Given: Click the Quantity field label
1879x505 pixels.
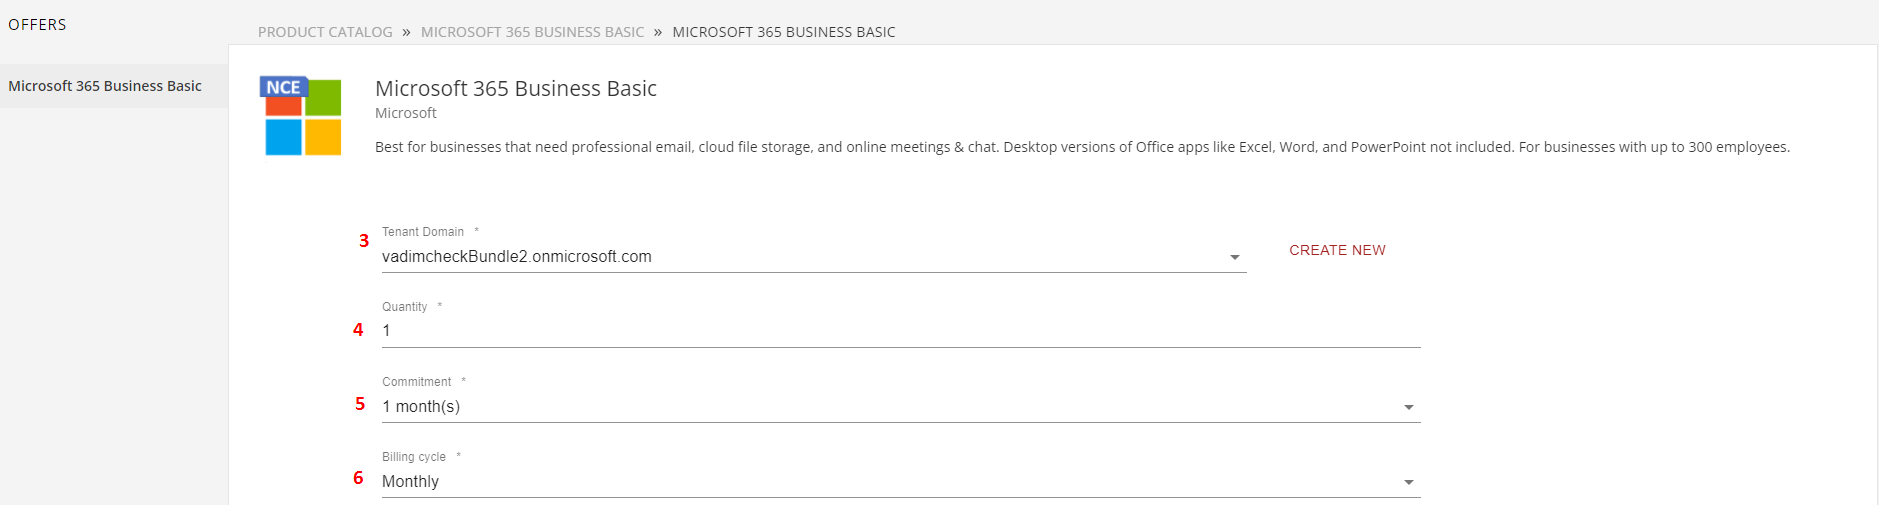Looking at the screenshot, I should 404,307.
